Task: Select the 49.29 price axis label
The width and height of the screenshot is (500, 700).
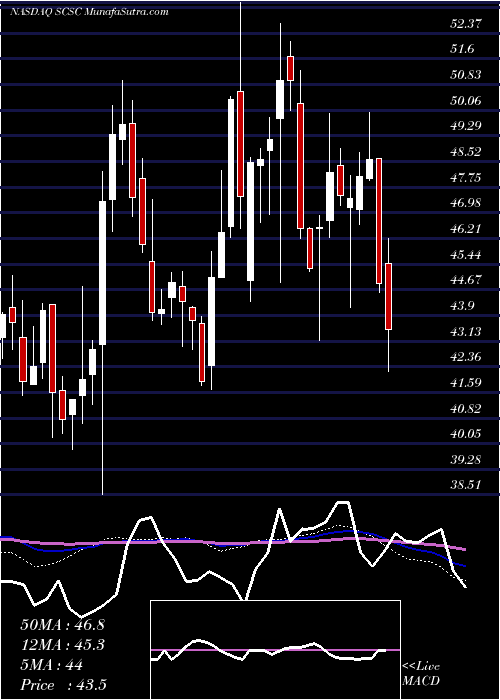Action: coord(466,126)
